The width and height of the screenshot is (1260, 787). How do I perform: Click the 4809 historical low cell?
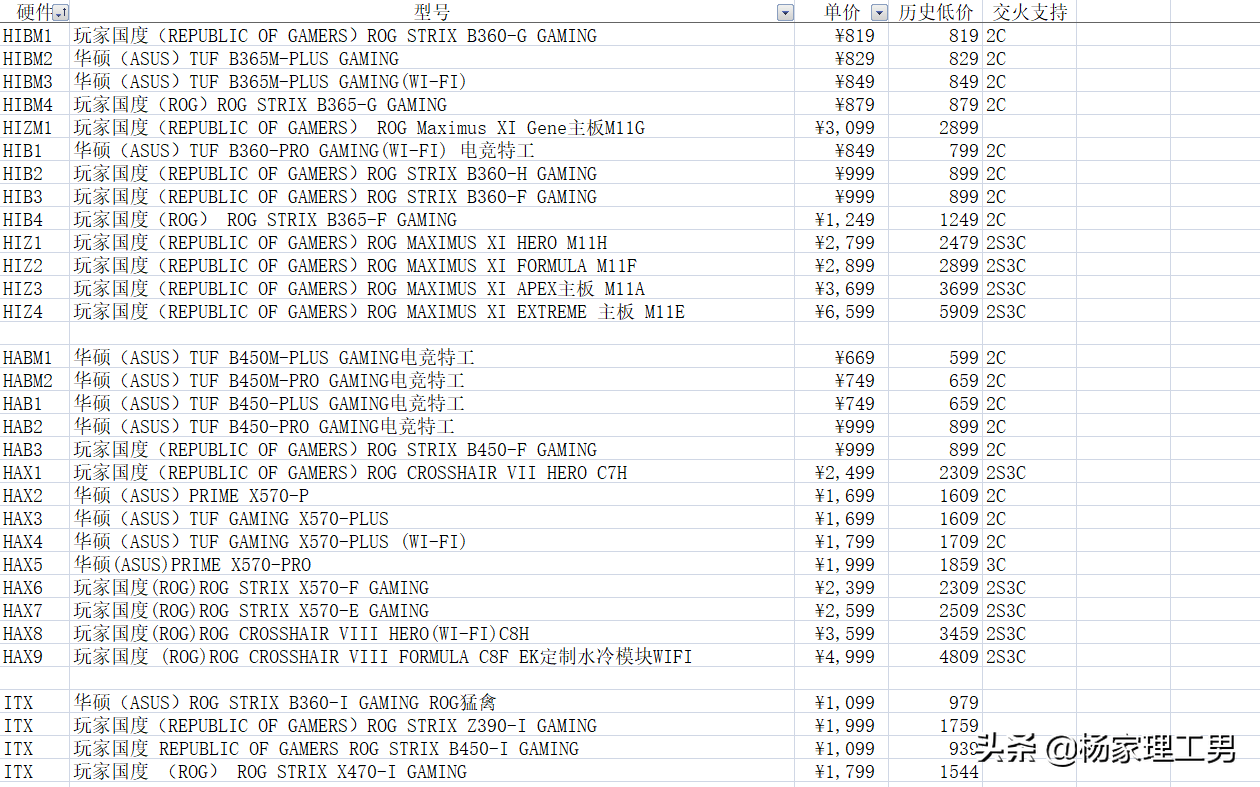click(x=935, y=657)
